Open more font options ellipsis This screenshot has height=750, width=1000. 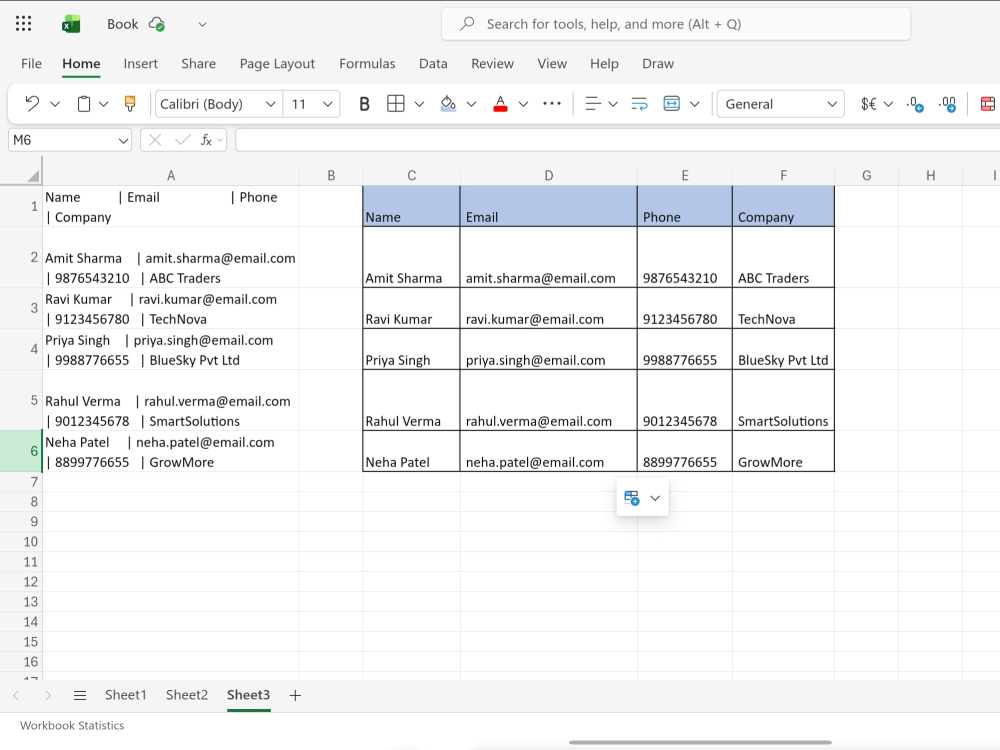[552, 103]
